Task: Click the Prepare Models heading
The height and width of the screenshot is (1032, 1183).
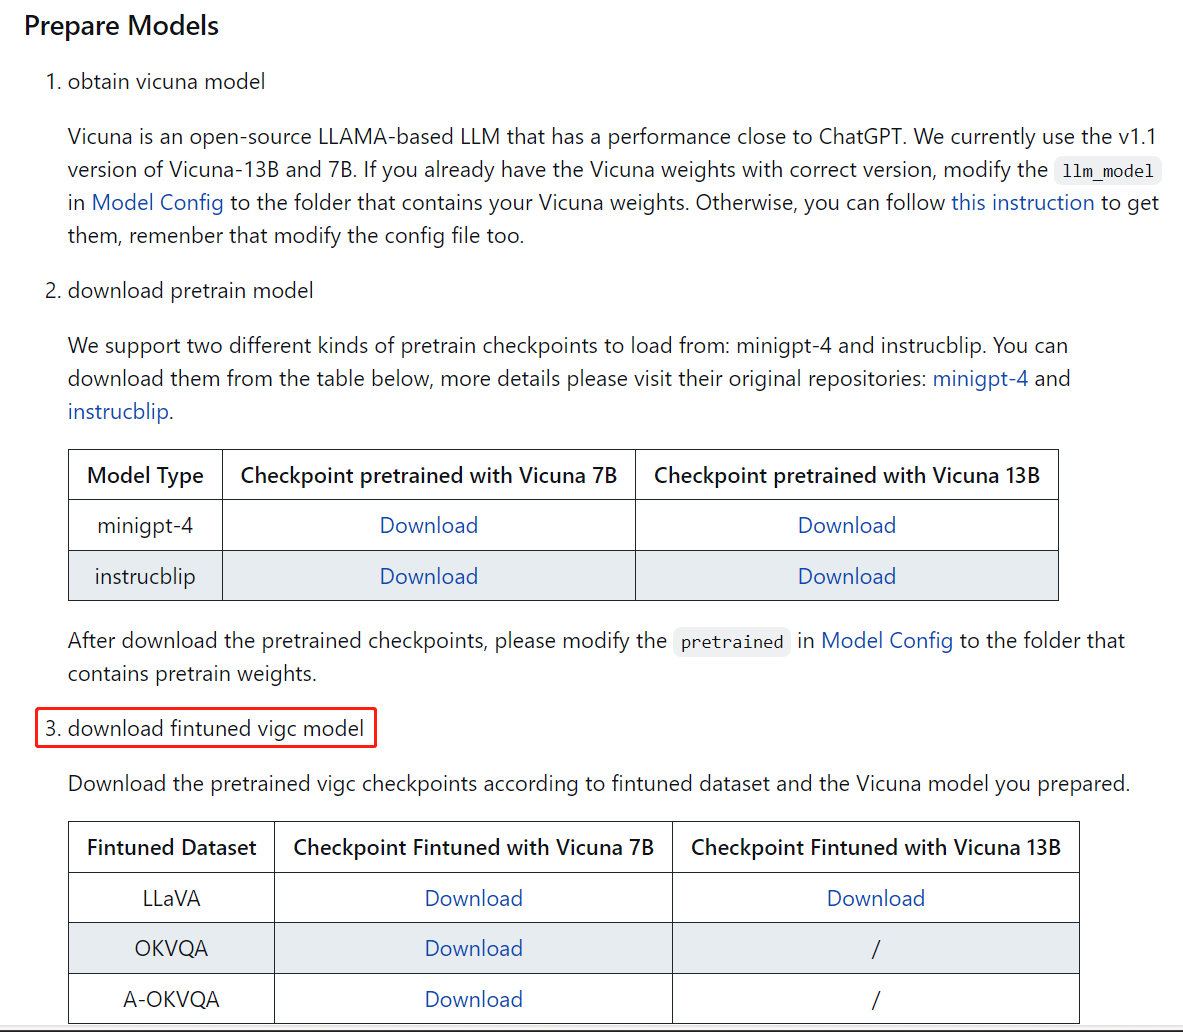Action: pyautogui.click(x=120, y=26)
